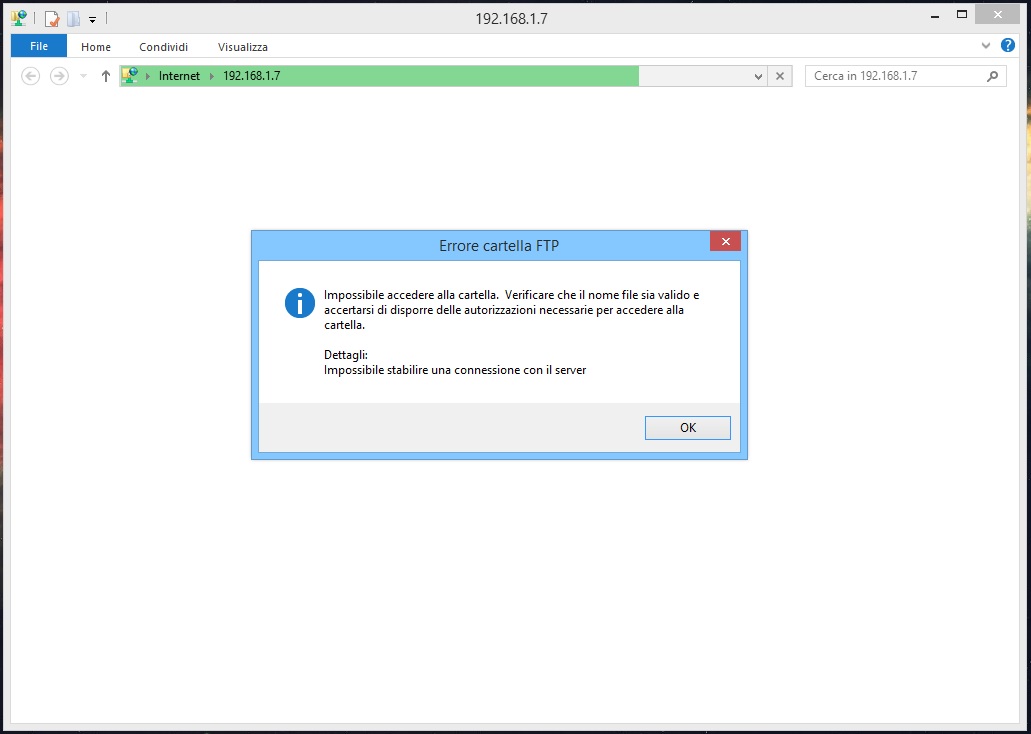
Task: Go up one level with the up arrow
Action: (x=105, y=76)
